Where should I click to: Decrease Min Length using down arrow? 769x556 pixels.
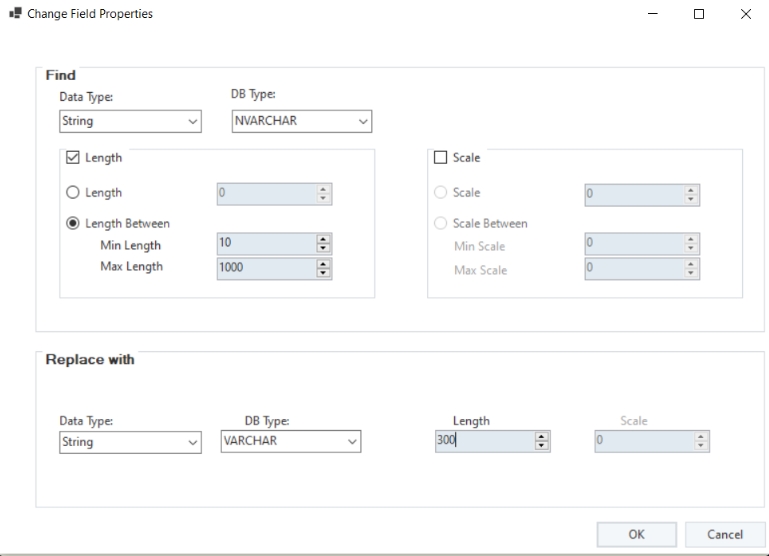coord(323,249)
